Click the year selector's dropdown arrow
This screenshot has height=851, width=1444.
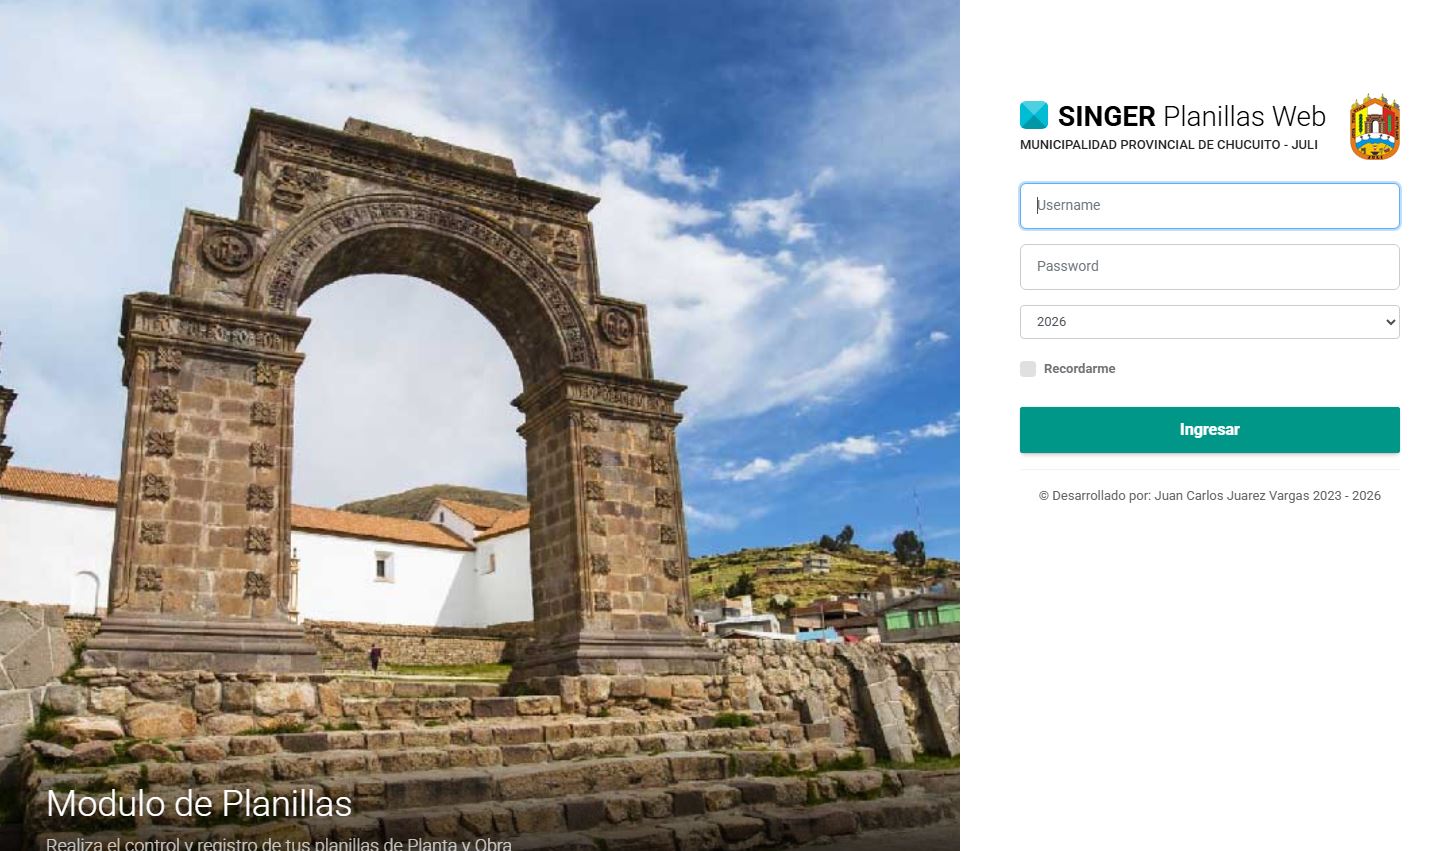pyautogui.click(x=1389, y=322)
